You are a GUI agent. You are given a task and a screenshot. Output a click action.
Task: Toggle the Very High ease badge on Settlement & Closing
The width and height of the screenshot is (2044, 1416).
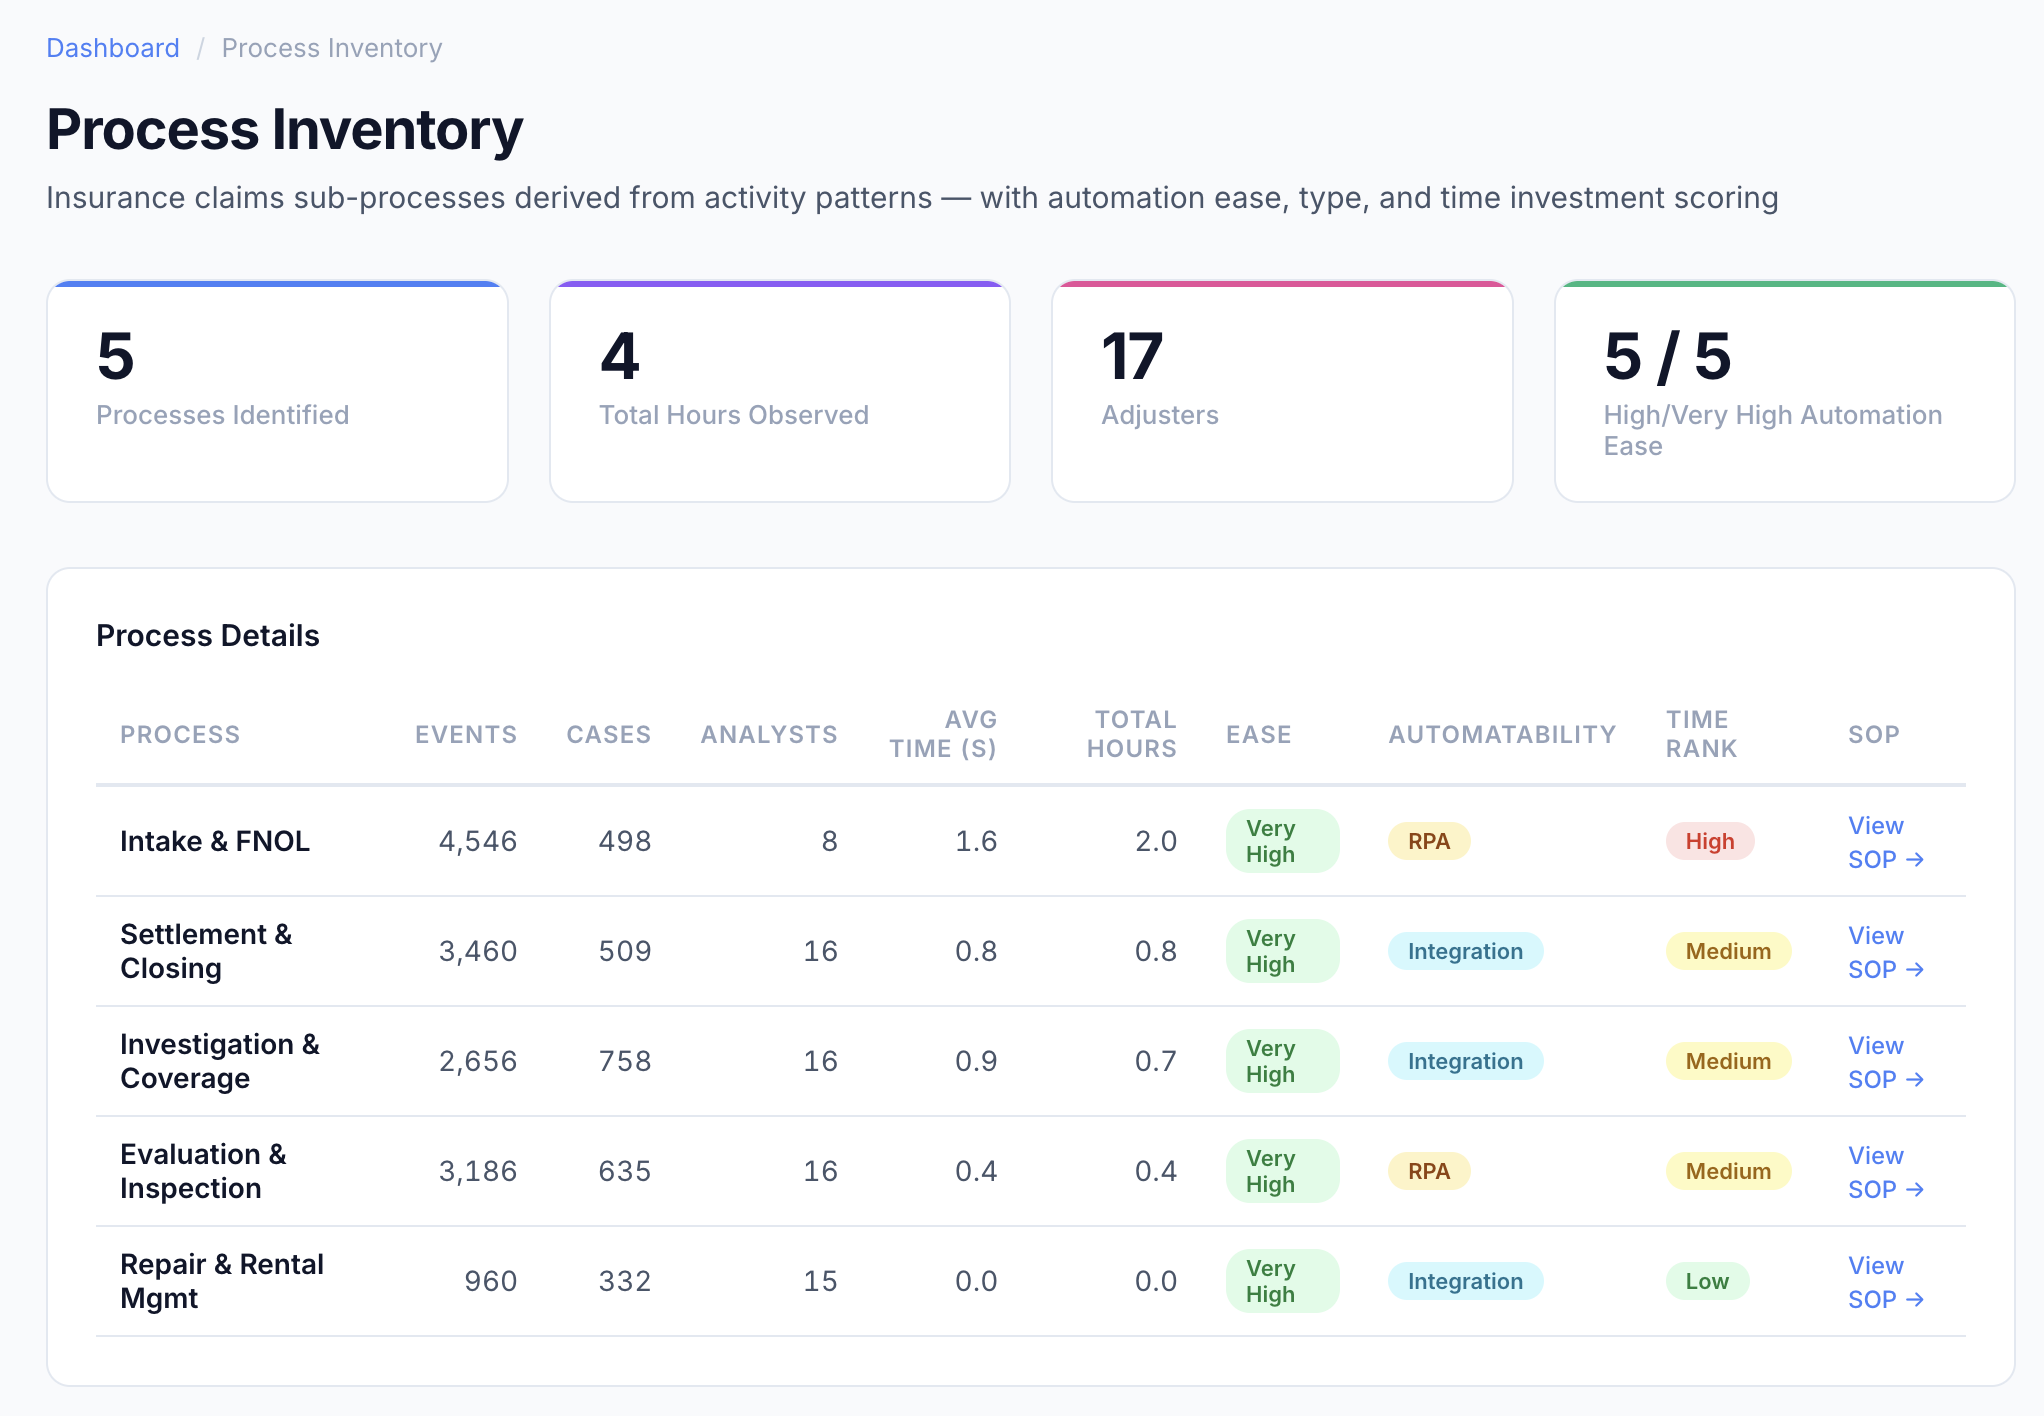point(1282,951)
